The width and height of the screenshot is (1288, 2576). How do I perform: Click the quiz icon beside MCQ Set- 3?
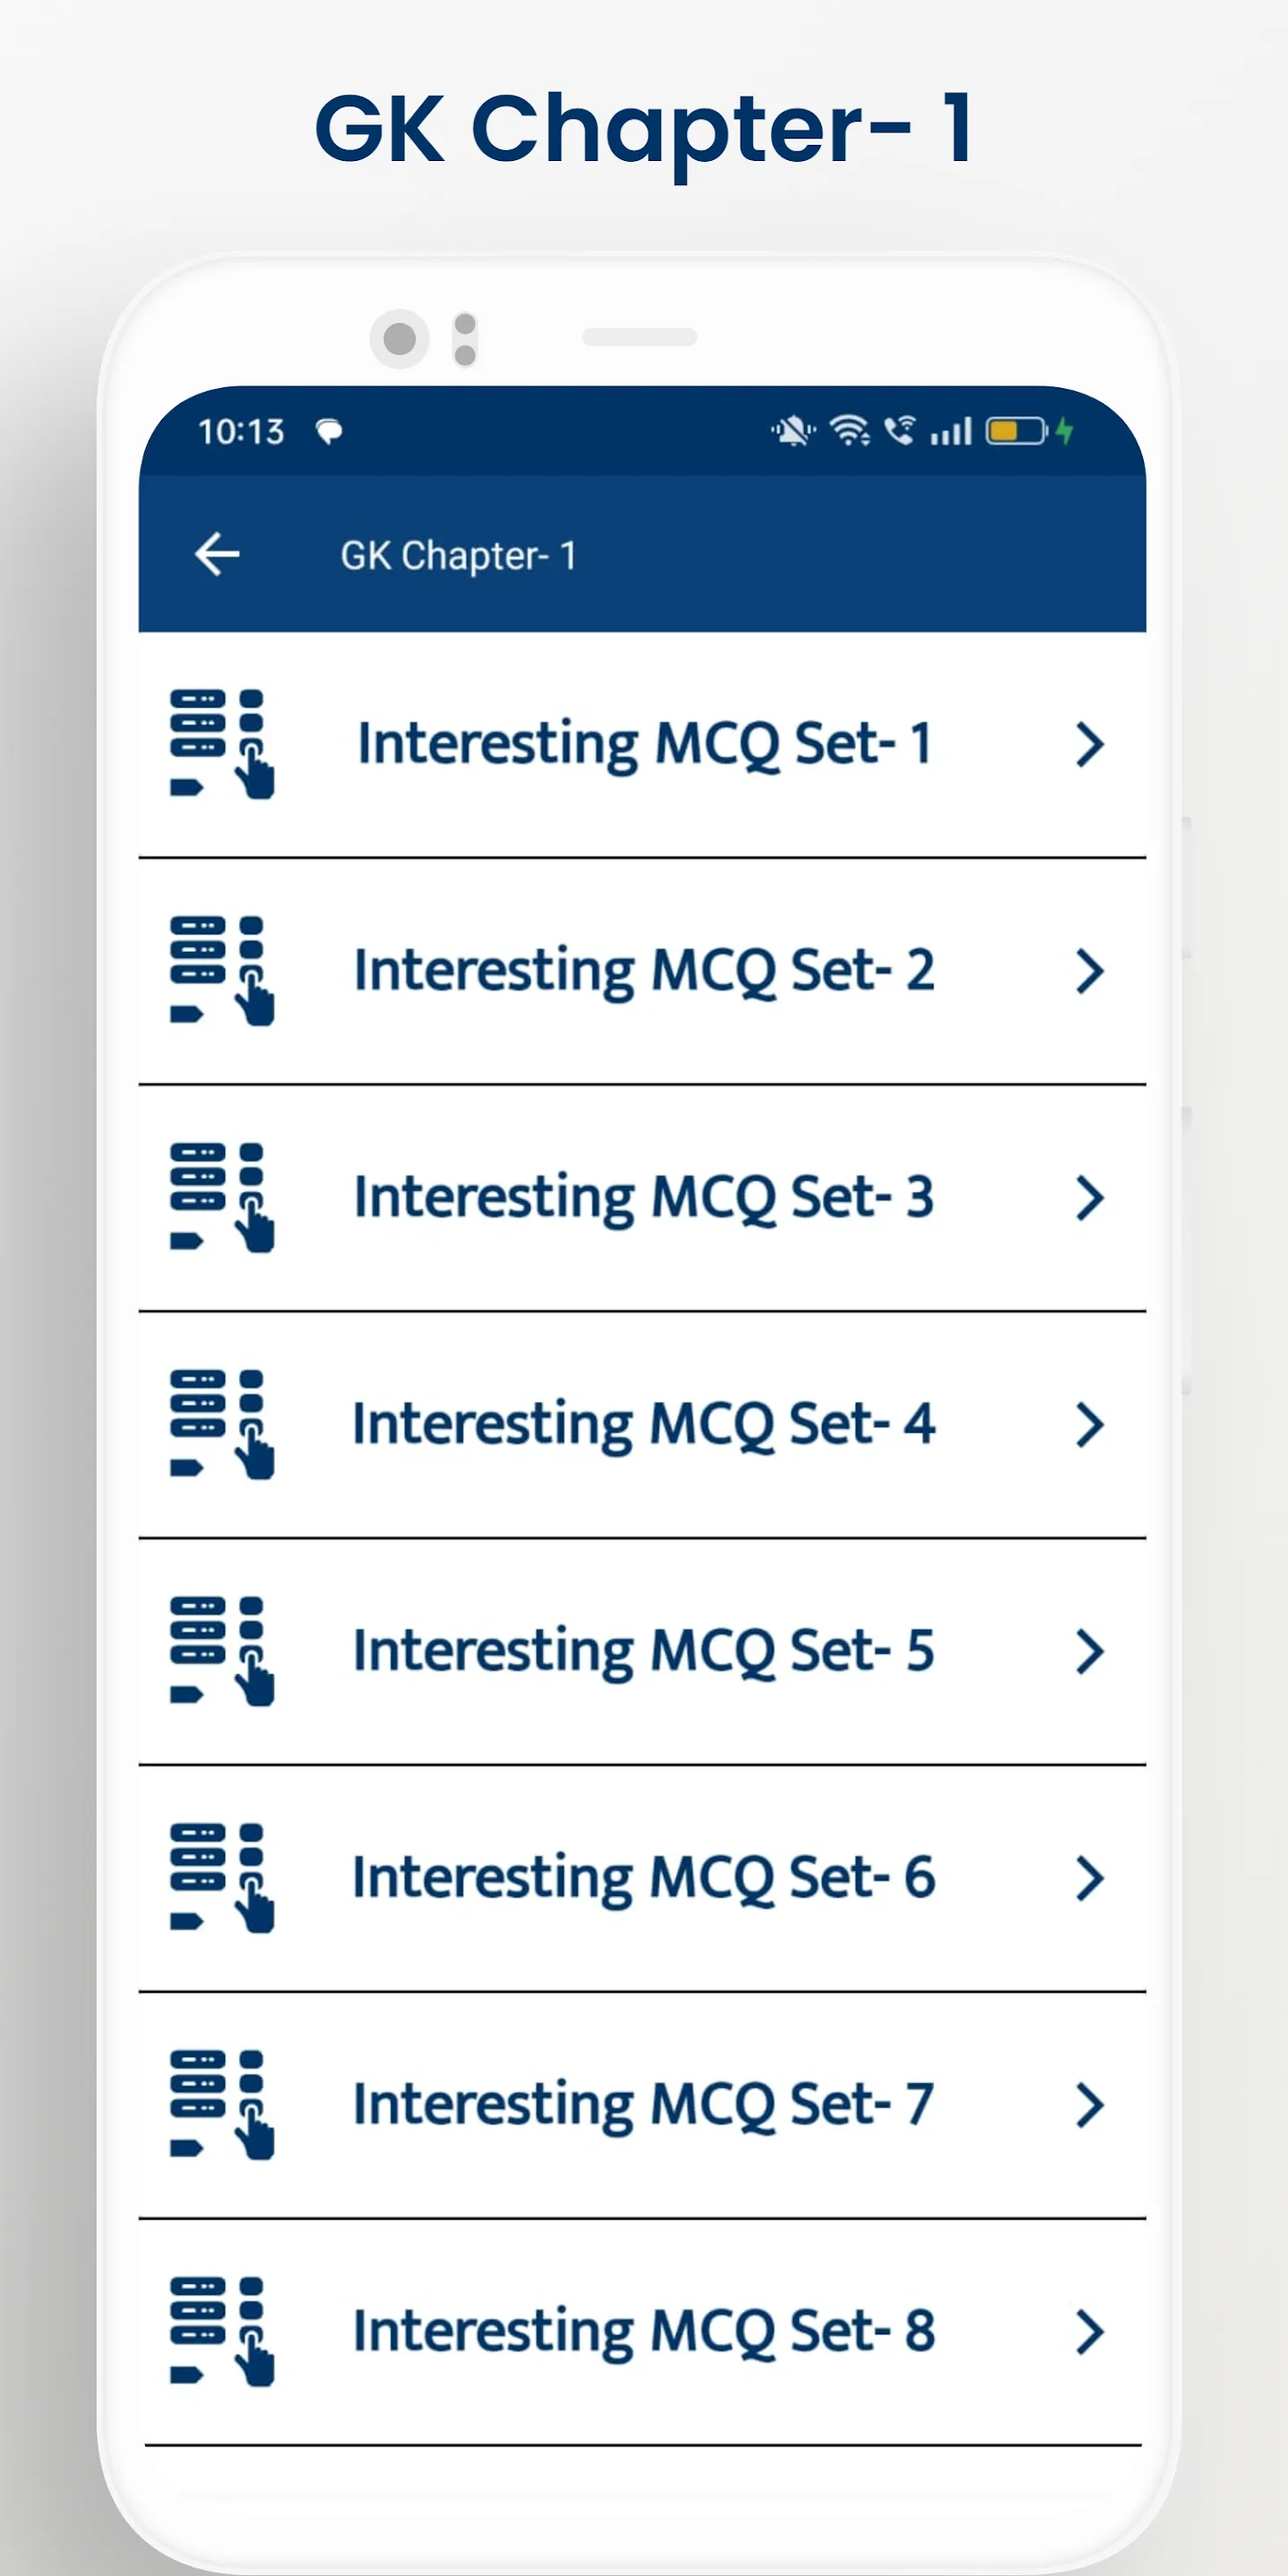click(x=222, y=1197)
